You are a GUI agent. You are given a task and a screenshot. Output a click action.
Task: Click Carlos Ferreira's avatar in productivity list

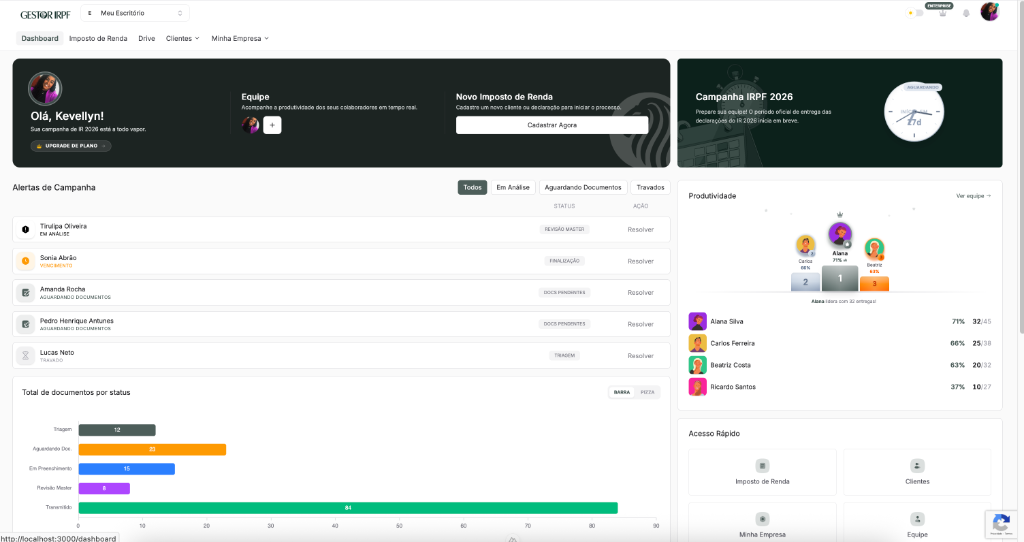[x=697, y=343]
